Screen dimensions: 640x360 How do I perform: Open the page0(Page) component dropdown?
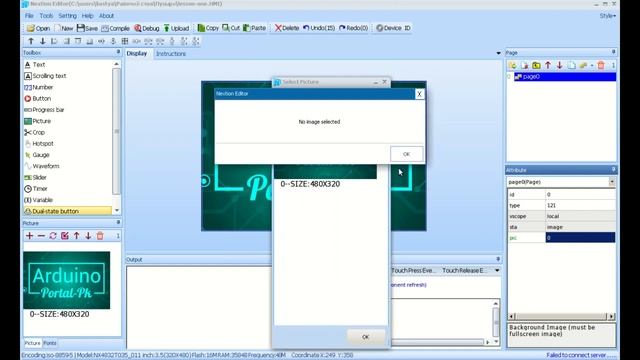(612, 182)
